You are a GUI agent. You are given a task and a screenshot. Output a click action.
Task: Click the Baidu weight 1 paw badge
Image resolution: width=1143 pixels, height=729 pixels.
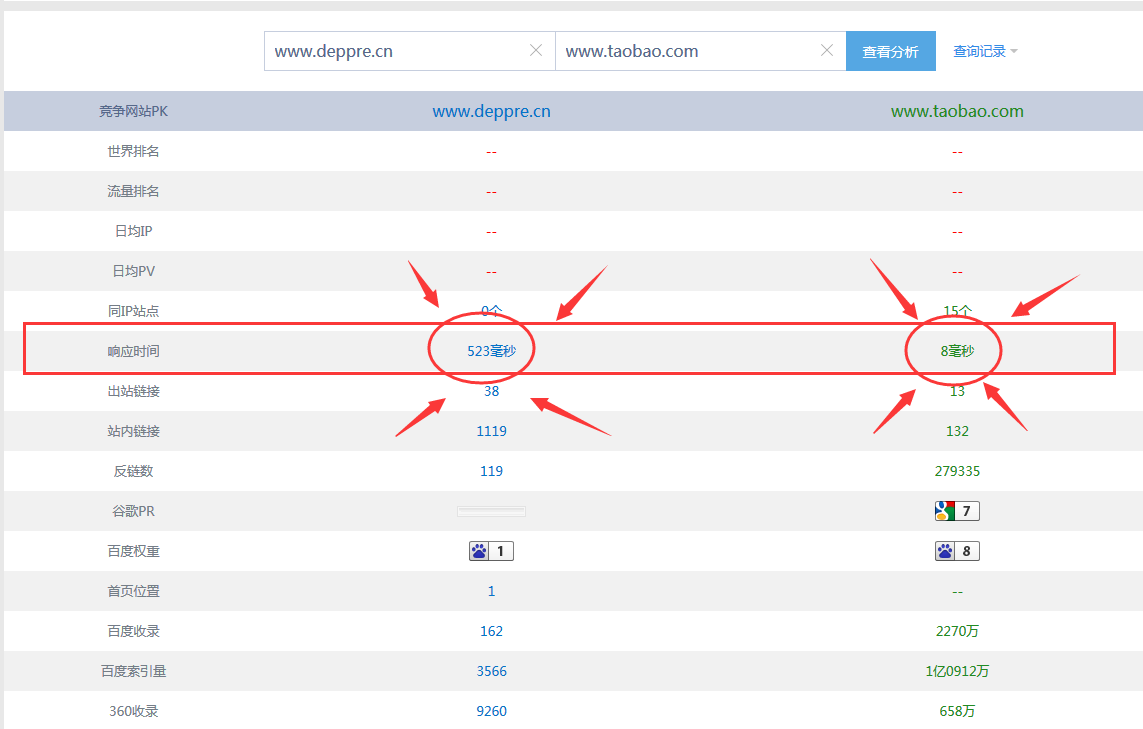491,551
